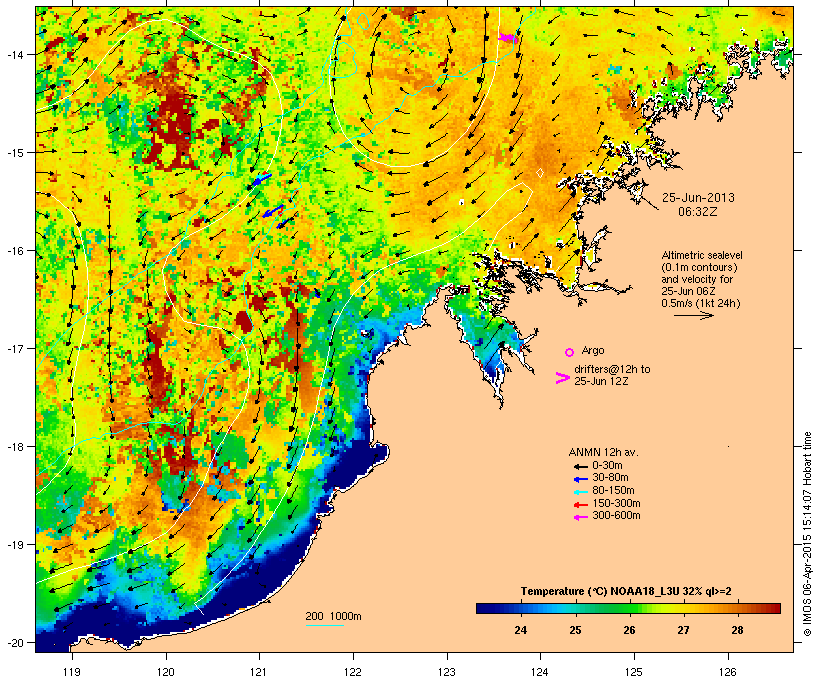Click the '80-150m' depth label
The height and width of the screenshot is (680, 820).
(x=613, y=491)
